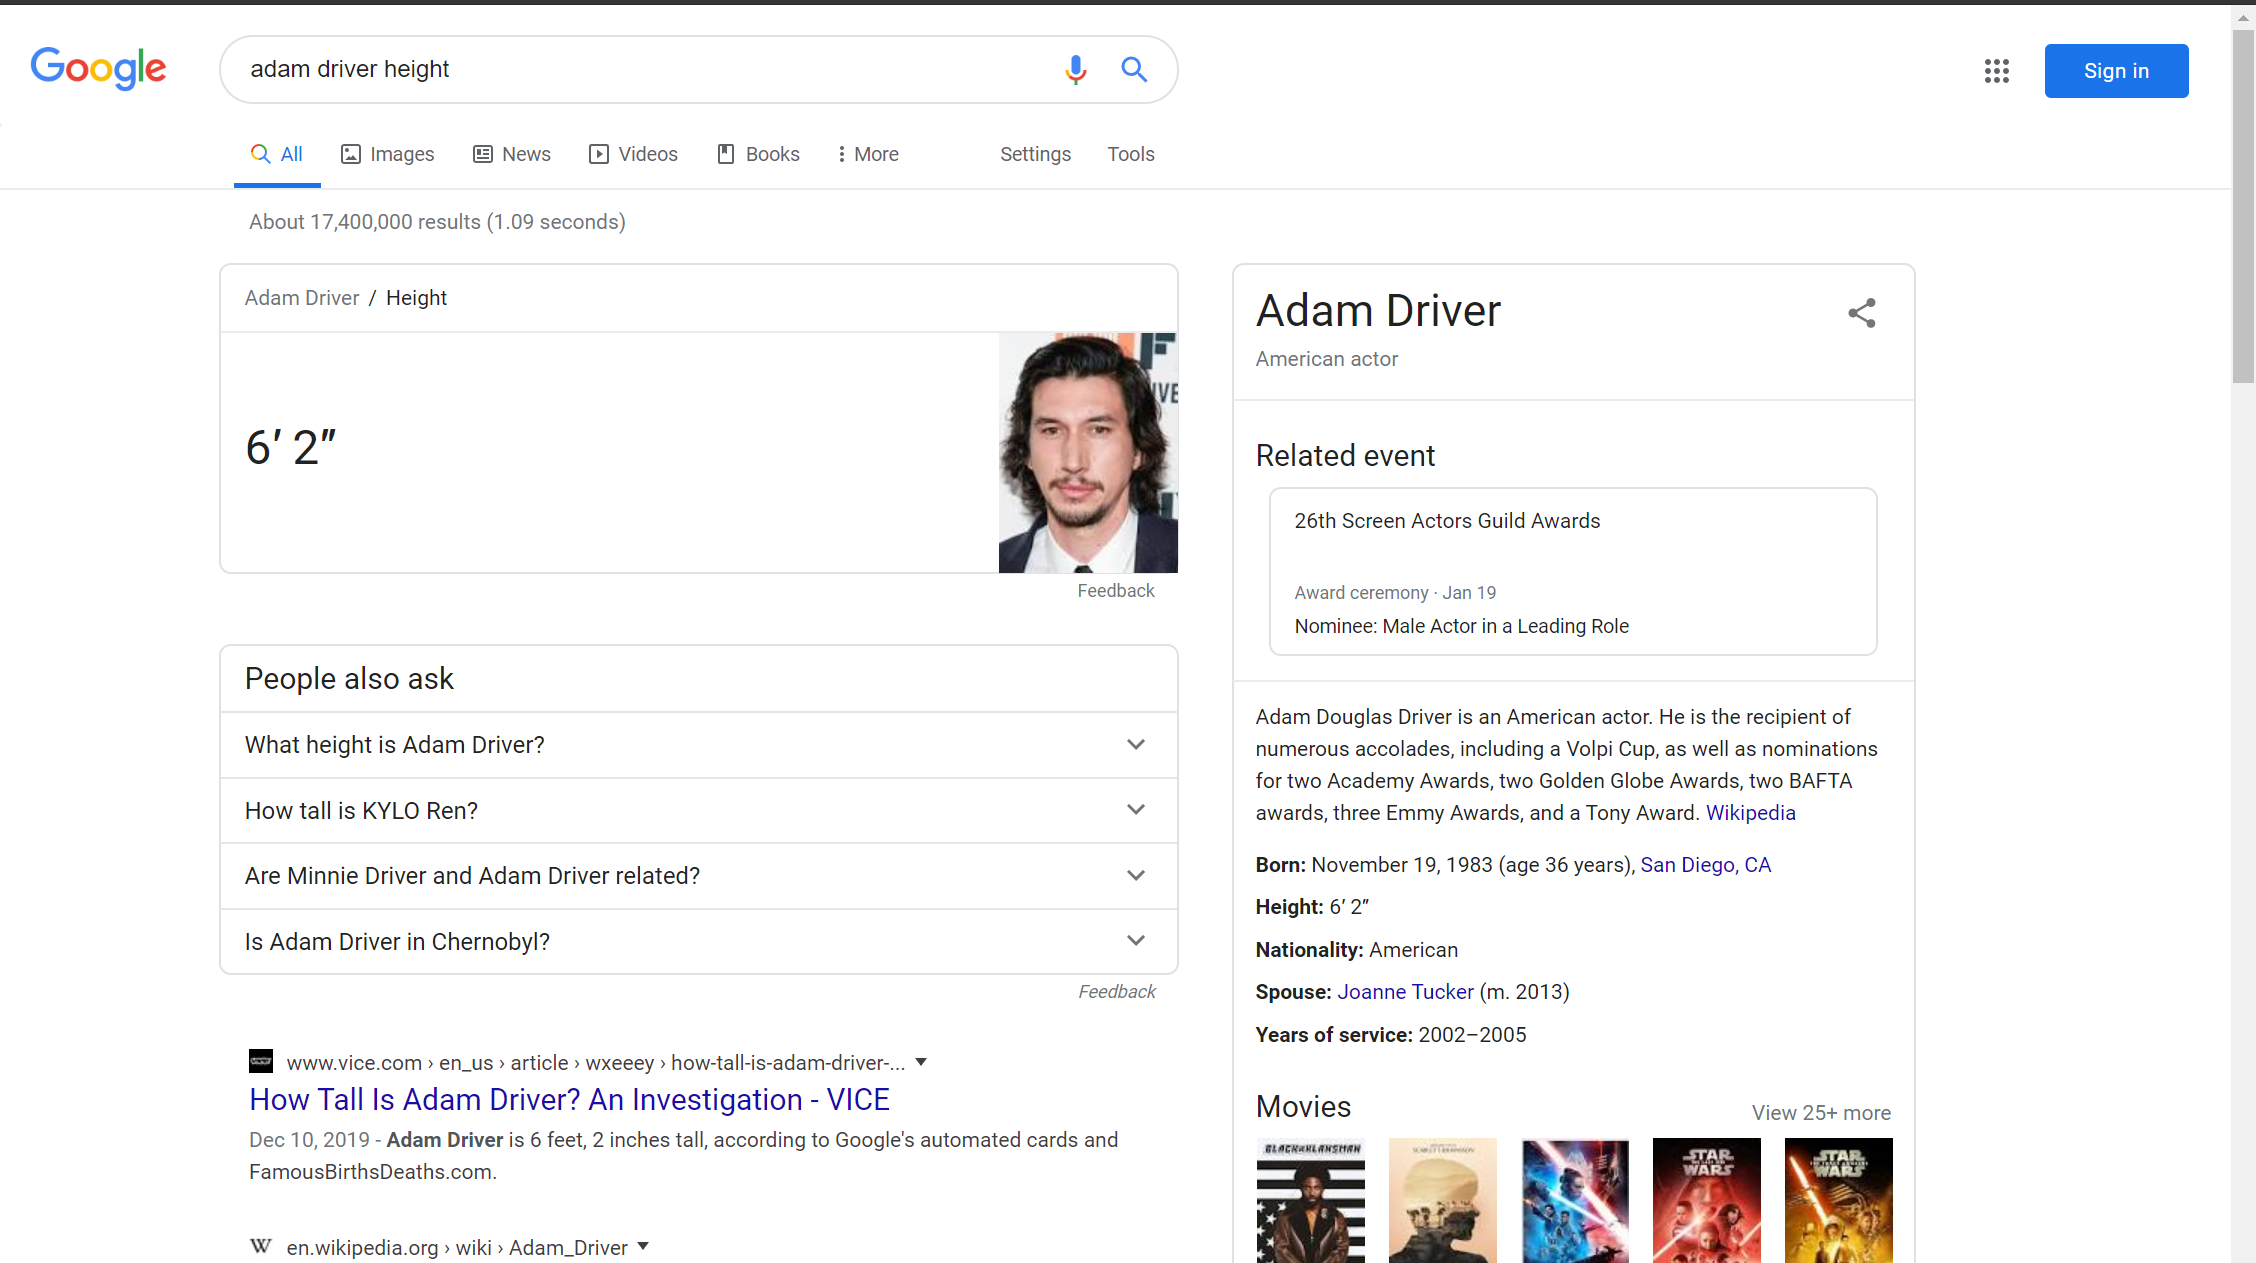
Task: Click Feedback under People also ask
Action: pyautogui.click(x=1116, y=991)
